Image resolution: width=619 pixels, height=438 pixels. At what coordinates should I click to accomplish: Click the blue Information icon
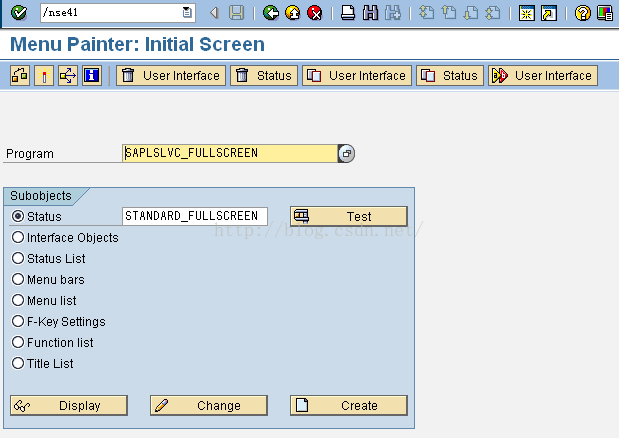pyautogui.click(x=92, y=75)
